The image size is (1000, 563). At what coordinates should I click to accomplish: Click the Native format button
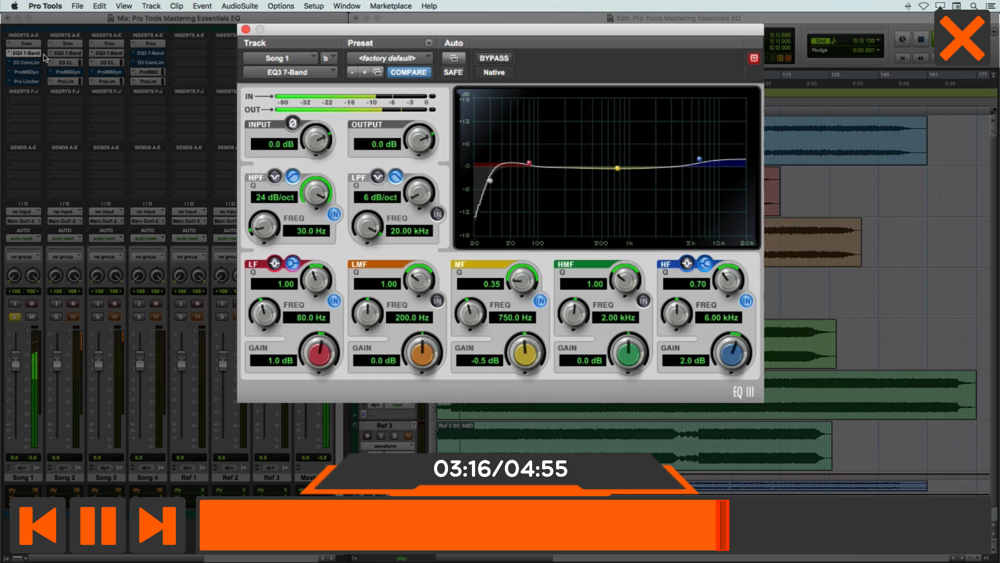click(494, 73)
